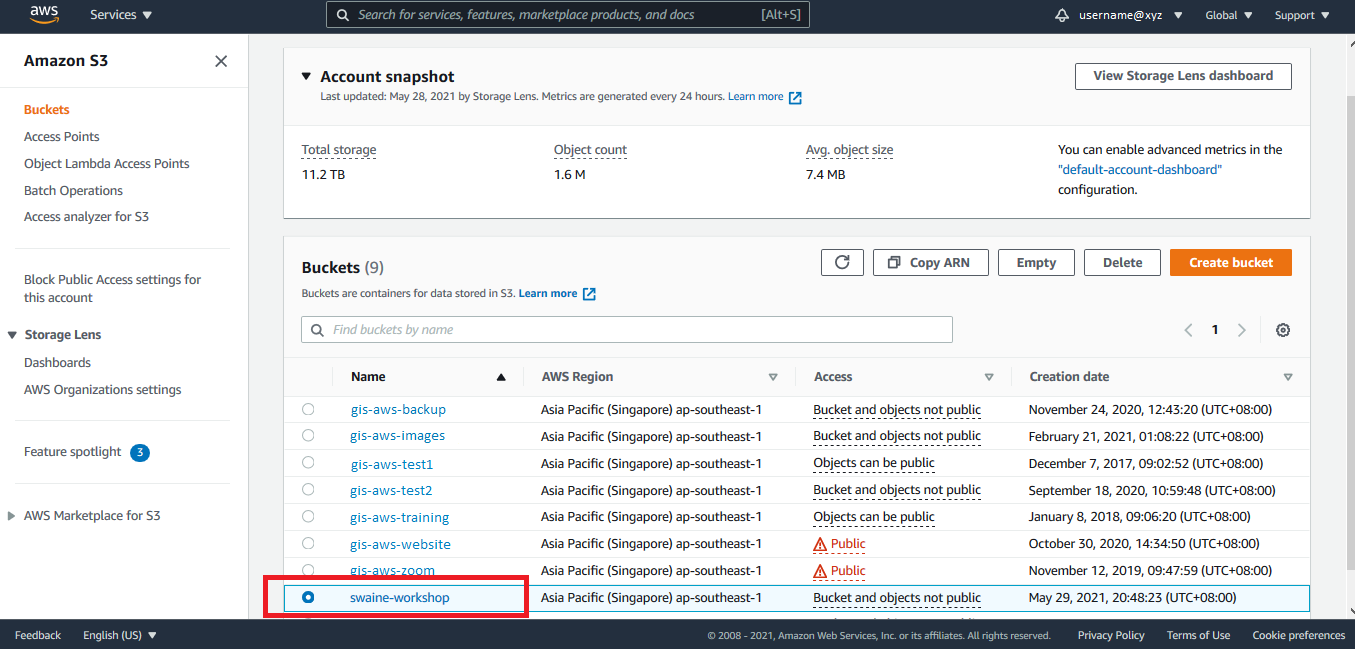Open the default-account-dashboard link
This screenshot has height=649, width=1355.
pos(1140,170)
